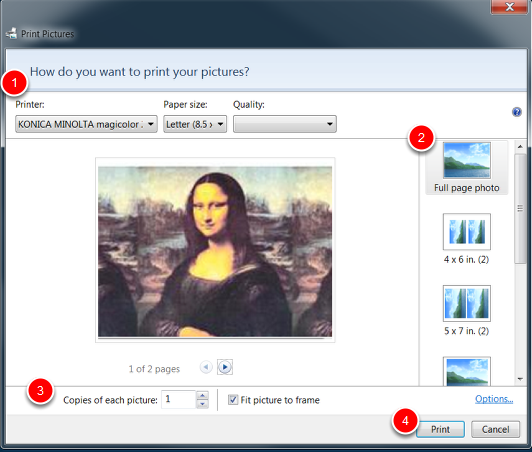Select the 4 x 6 in. (2) layout
This screenshot has height=452, width=532.
467,239
